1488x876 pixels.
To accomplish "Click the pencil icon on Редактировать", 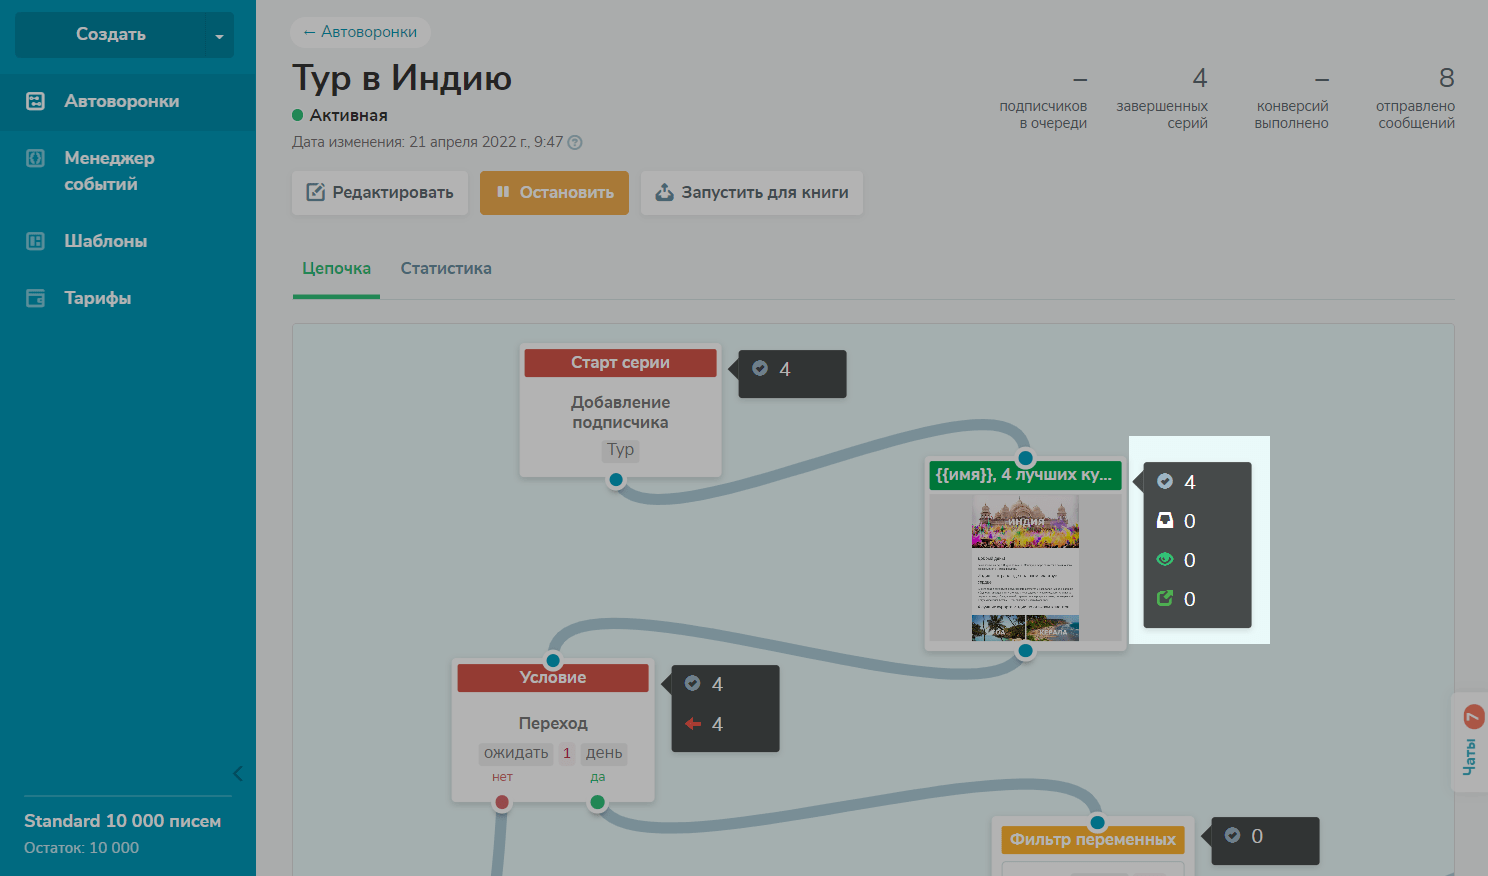I will 315,192.
